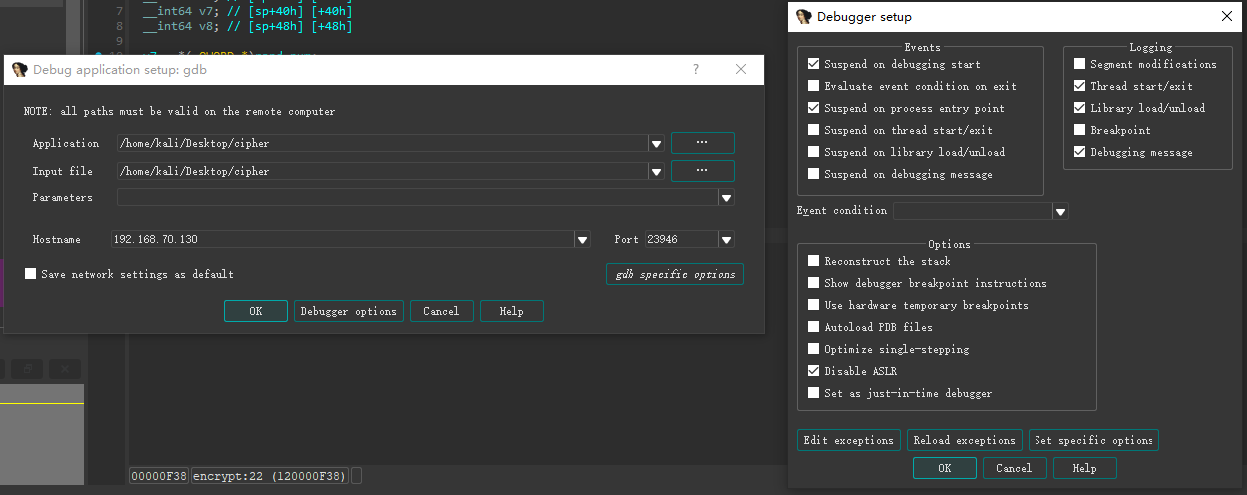Toggle Suspend on debugging start checkbox
Viewport: 1247px width, 495px height.
click(x=814, y=64)
